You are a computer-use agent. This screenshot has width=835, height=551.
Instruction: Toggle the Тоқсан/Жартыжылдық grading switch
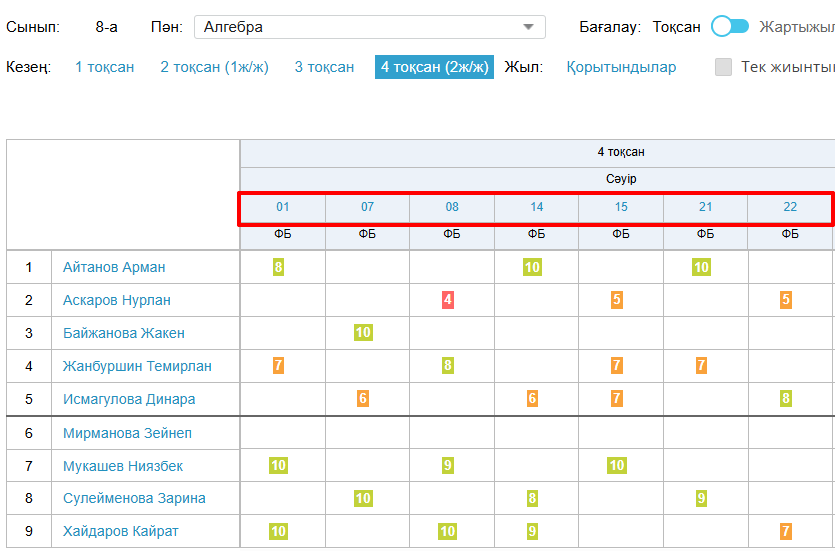click(x=729, y=27)
